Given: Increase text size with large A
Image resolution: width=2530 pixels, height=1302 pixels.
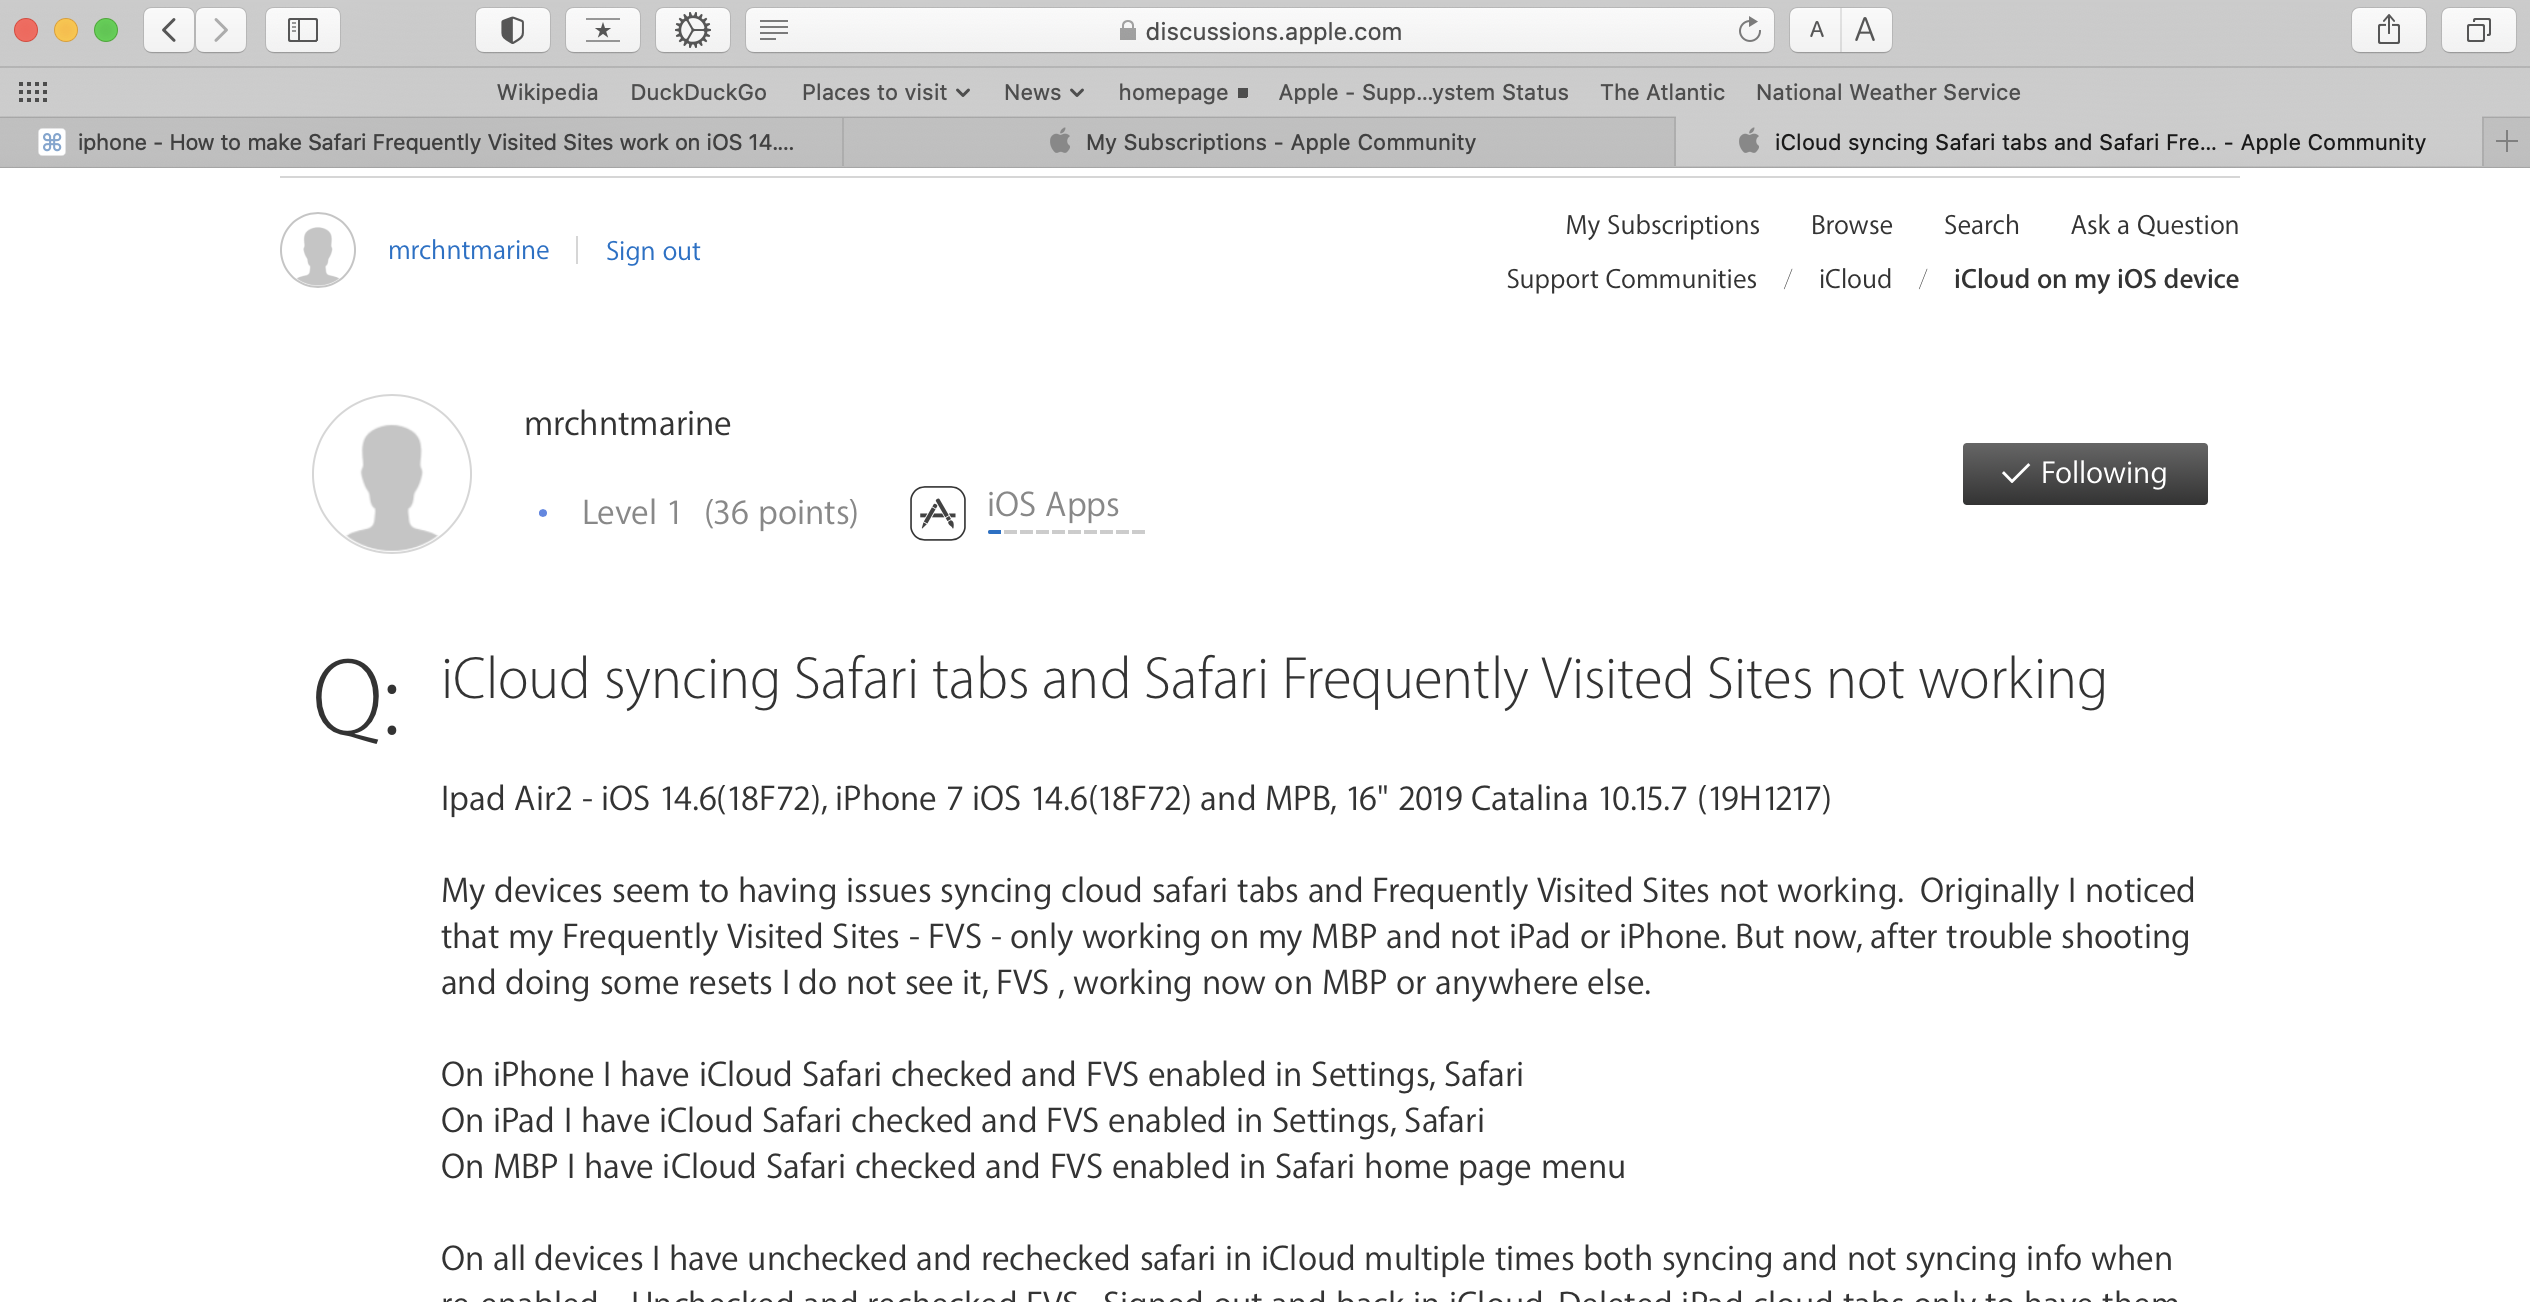Looking at the screenshot, I should [1865, 30].
